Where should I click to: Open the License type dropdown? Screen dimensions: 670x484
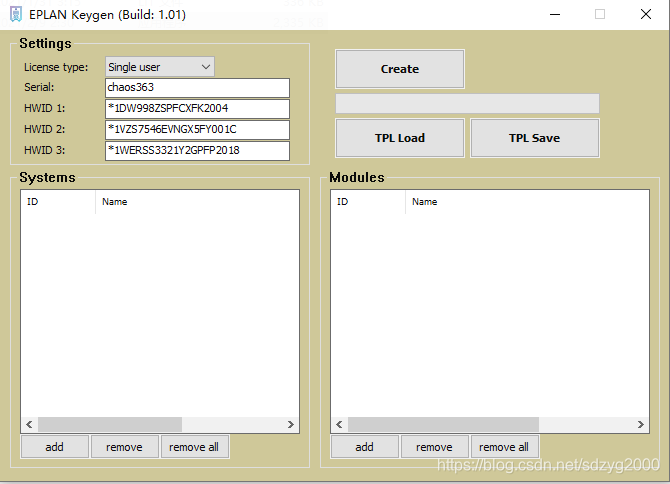point(160,67)
